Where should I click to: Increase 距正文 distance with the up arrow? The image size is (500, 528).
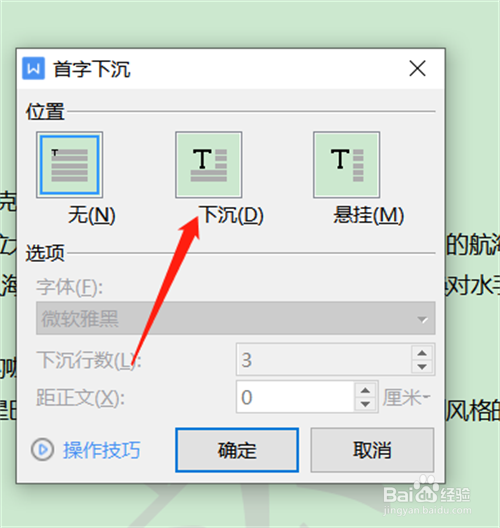pos(365,390)
